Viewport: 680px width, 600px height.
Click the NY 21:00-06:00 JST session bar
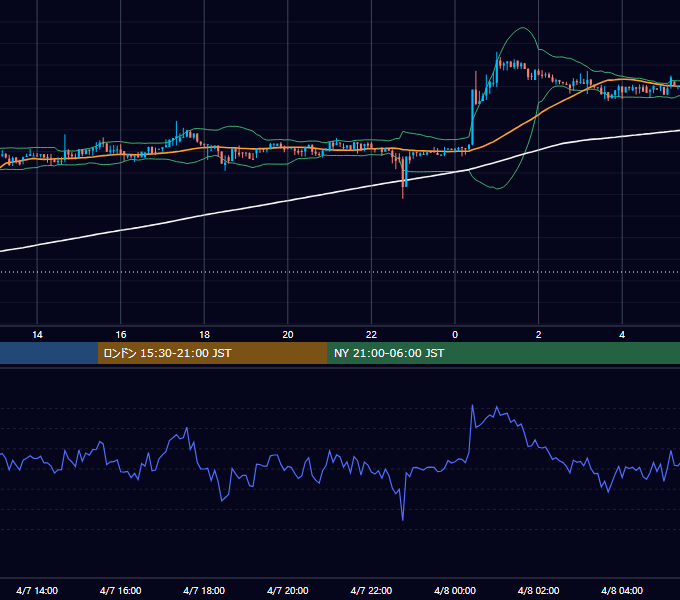tap(503, 353)
